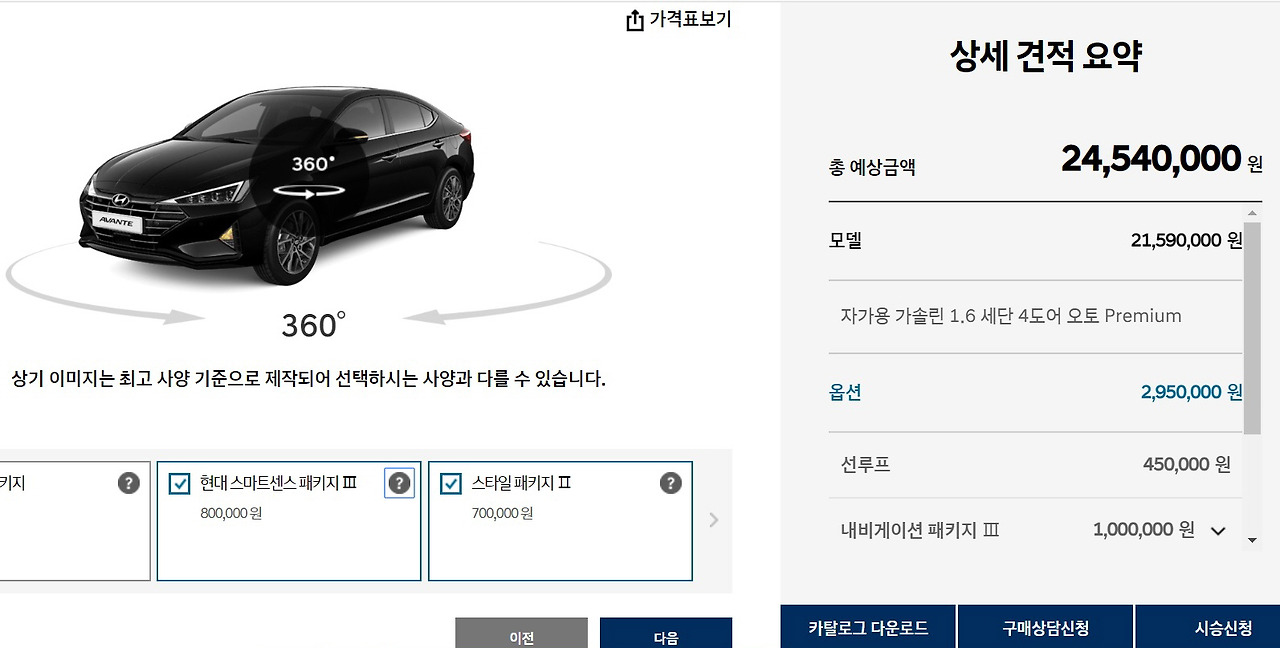Click the 카탈로그 다운로드 tab
Image resolution: width=1280 pixels, height=648 pixels.
click(868, 628)
